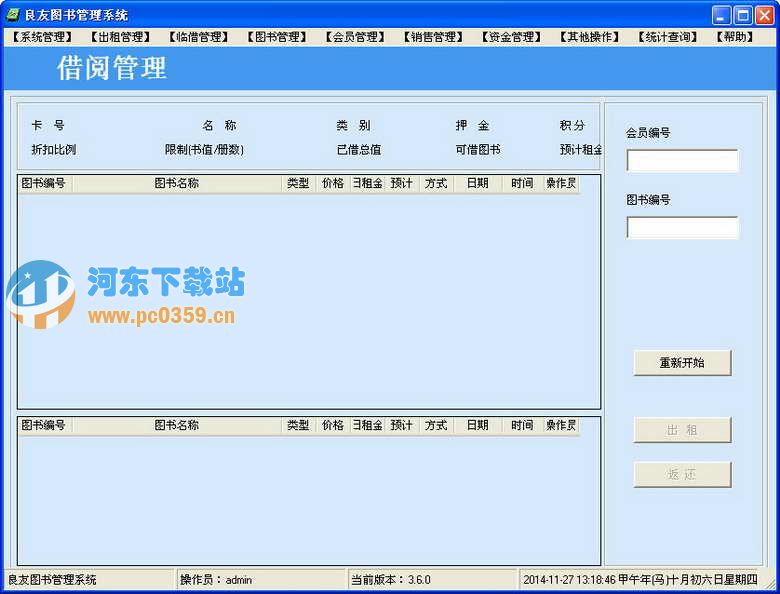Open the 【临借管理】 menu
This screenshot has width=780, height=594.
[198, 37]
